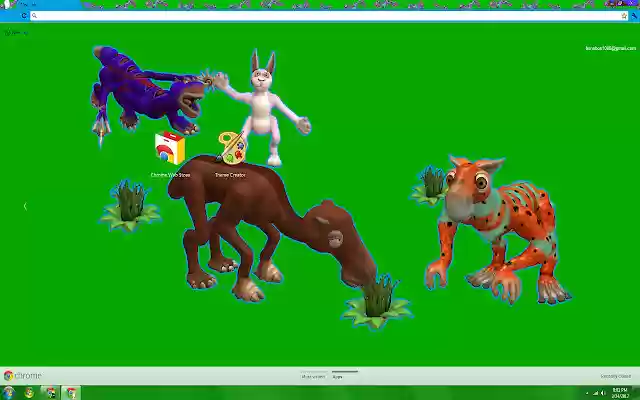Show the active Chrome taskbar window
This screenshot has height=400, width=640.
pyautogui.click(x=71, y=393)
